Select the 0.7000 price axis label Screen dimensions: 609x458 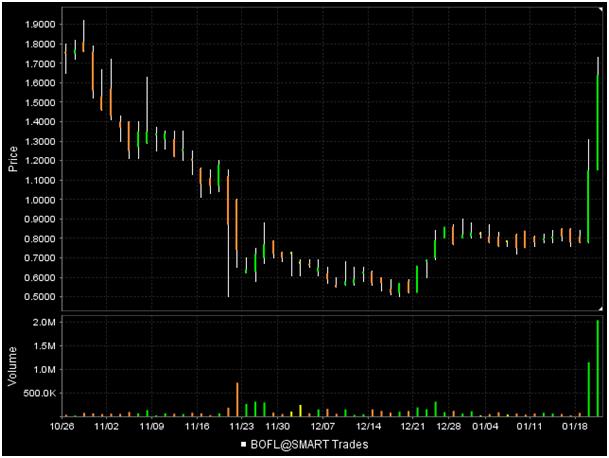40,258
